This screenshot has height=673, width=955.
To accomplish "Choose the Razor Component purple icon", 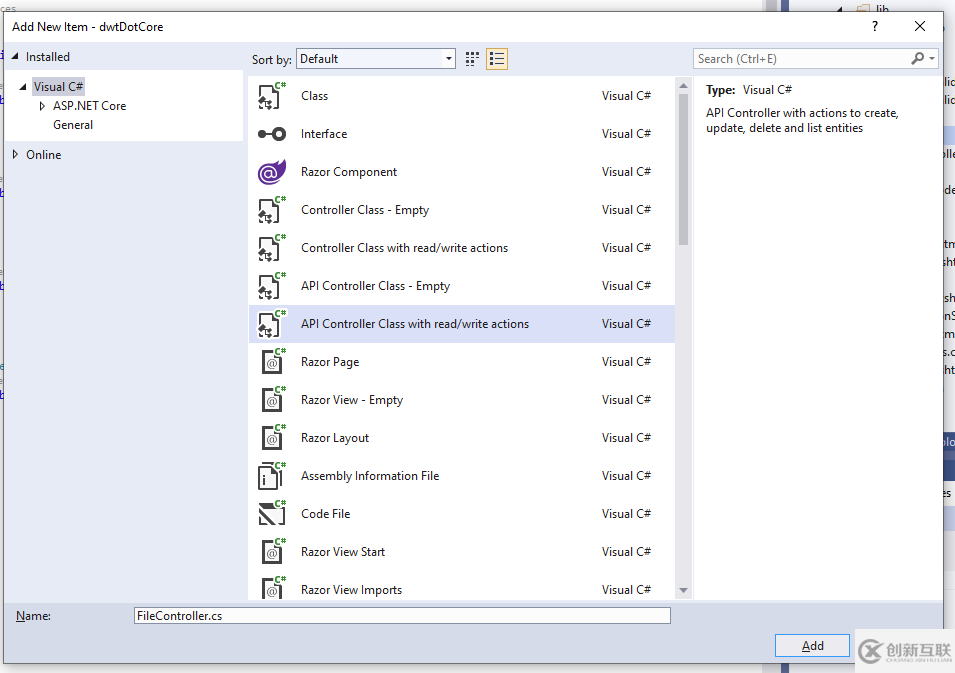I will pos(272,172).
